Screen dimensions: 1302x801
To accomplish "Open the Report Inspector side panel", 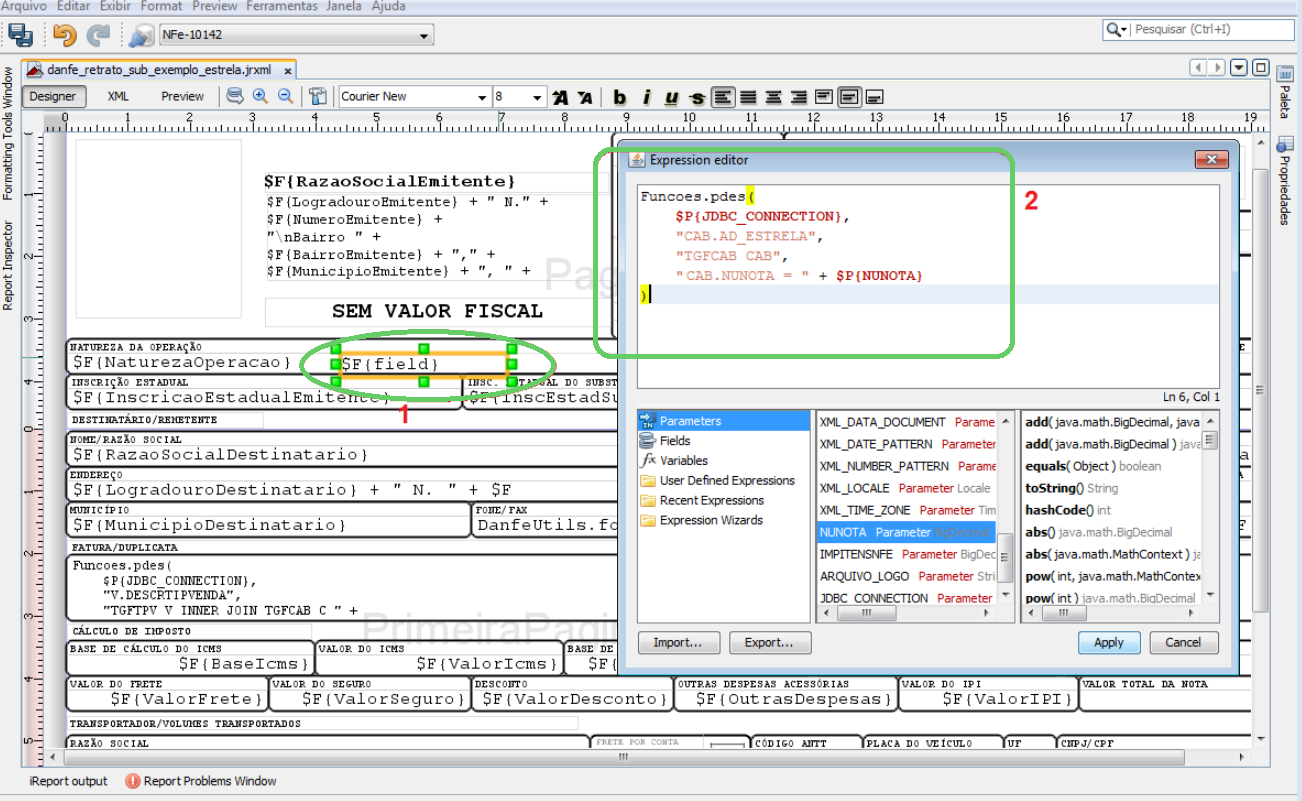I will coord(9,266).
